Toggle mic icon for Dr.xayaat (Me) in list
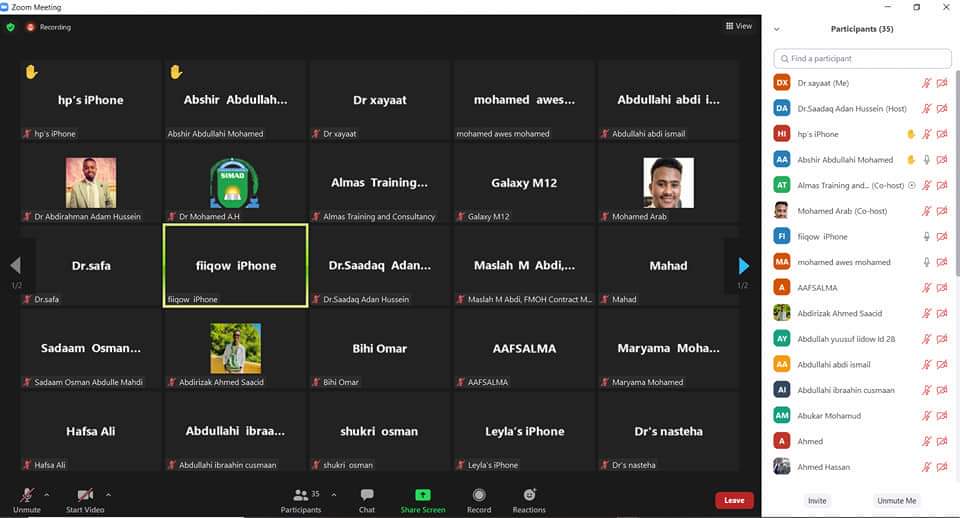The height and width of the screenshot is (518, 960). click(926, 83)
